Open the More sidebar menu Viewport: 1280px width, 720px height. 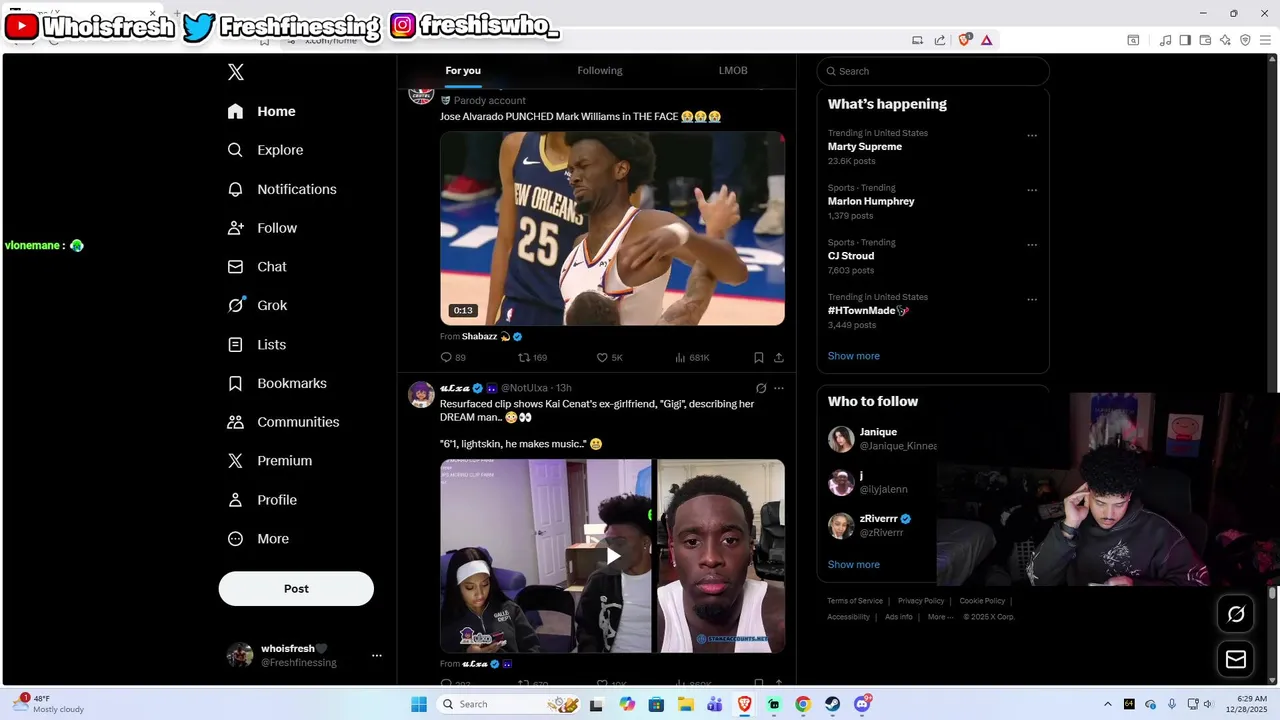tap(258, 539)
